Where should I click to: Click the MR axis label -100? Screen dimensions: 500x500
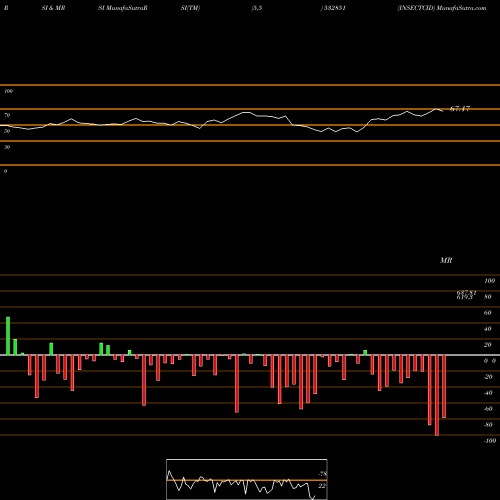(x=490, y=441)
